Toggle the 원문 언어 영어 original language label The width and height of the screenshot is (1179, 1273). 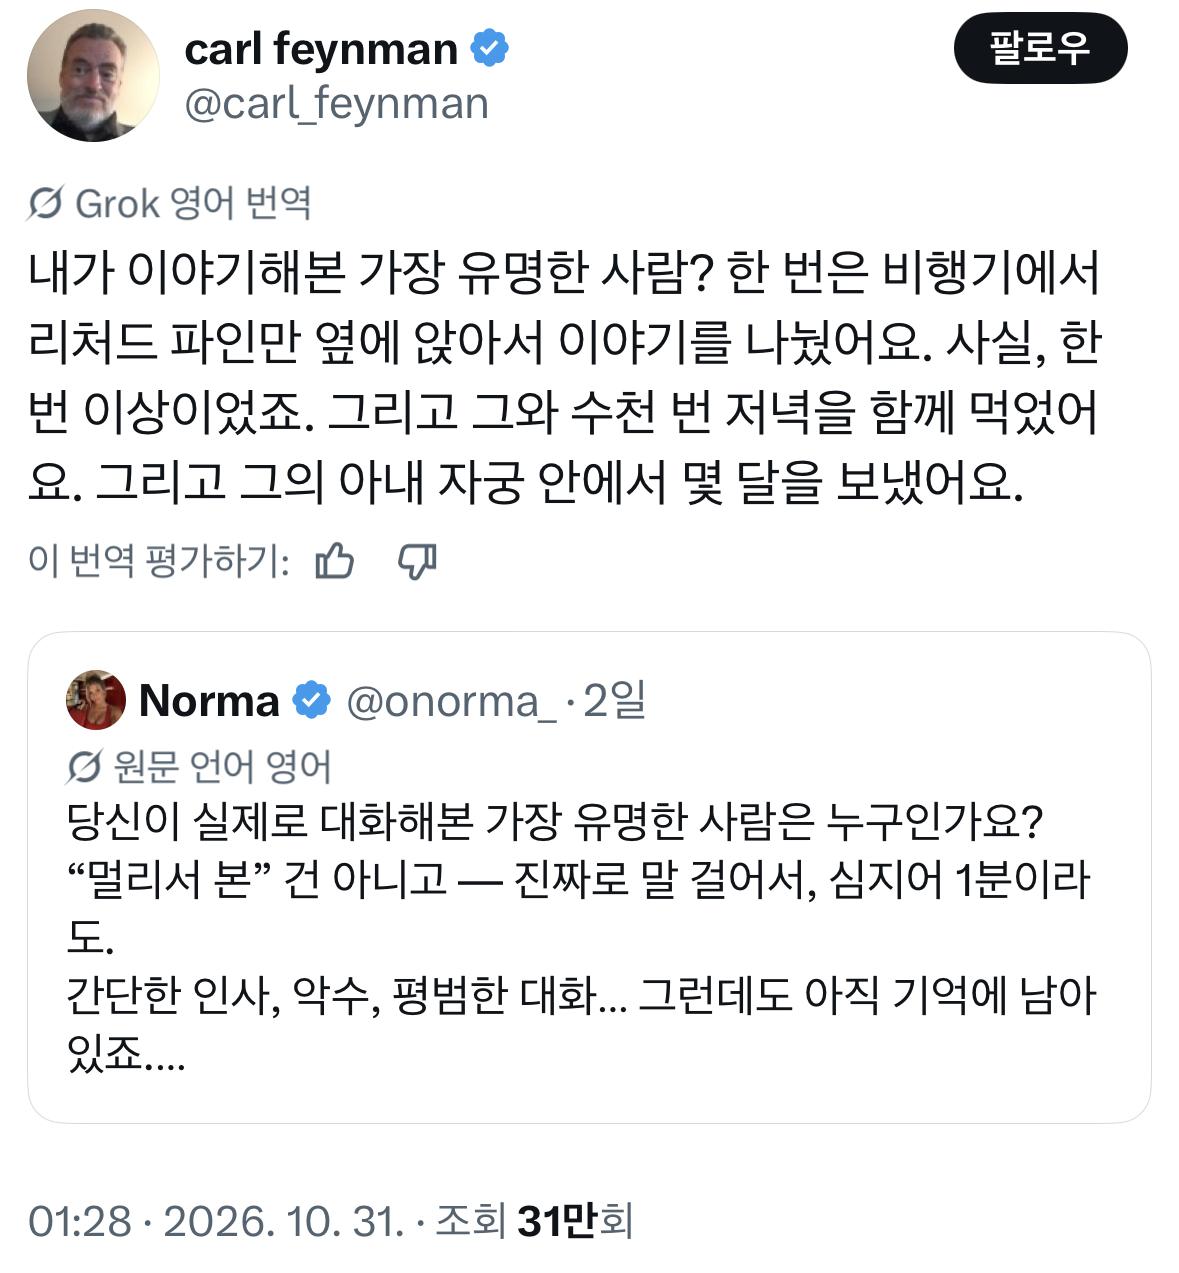click(199, 767)
